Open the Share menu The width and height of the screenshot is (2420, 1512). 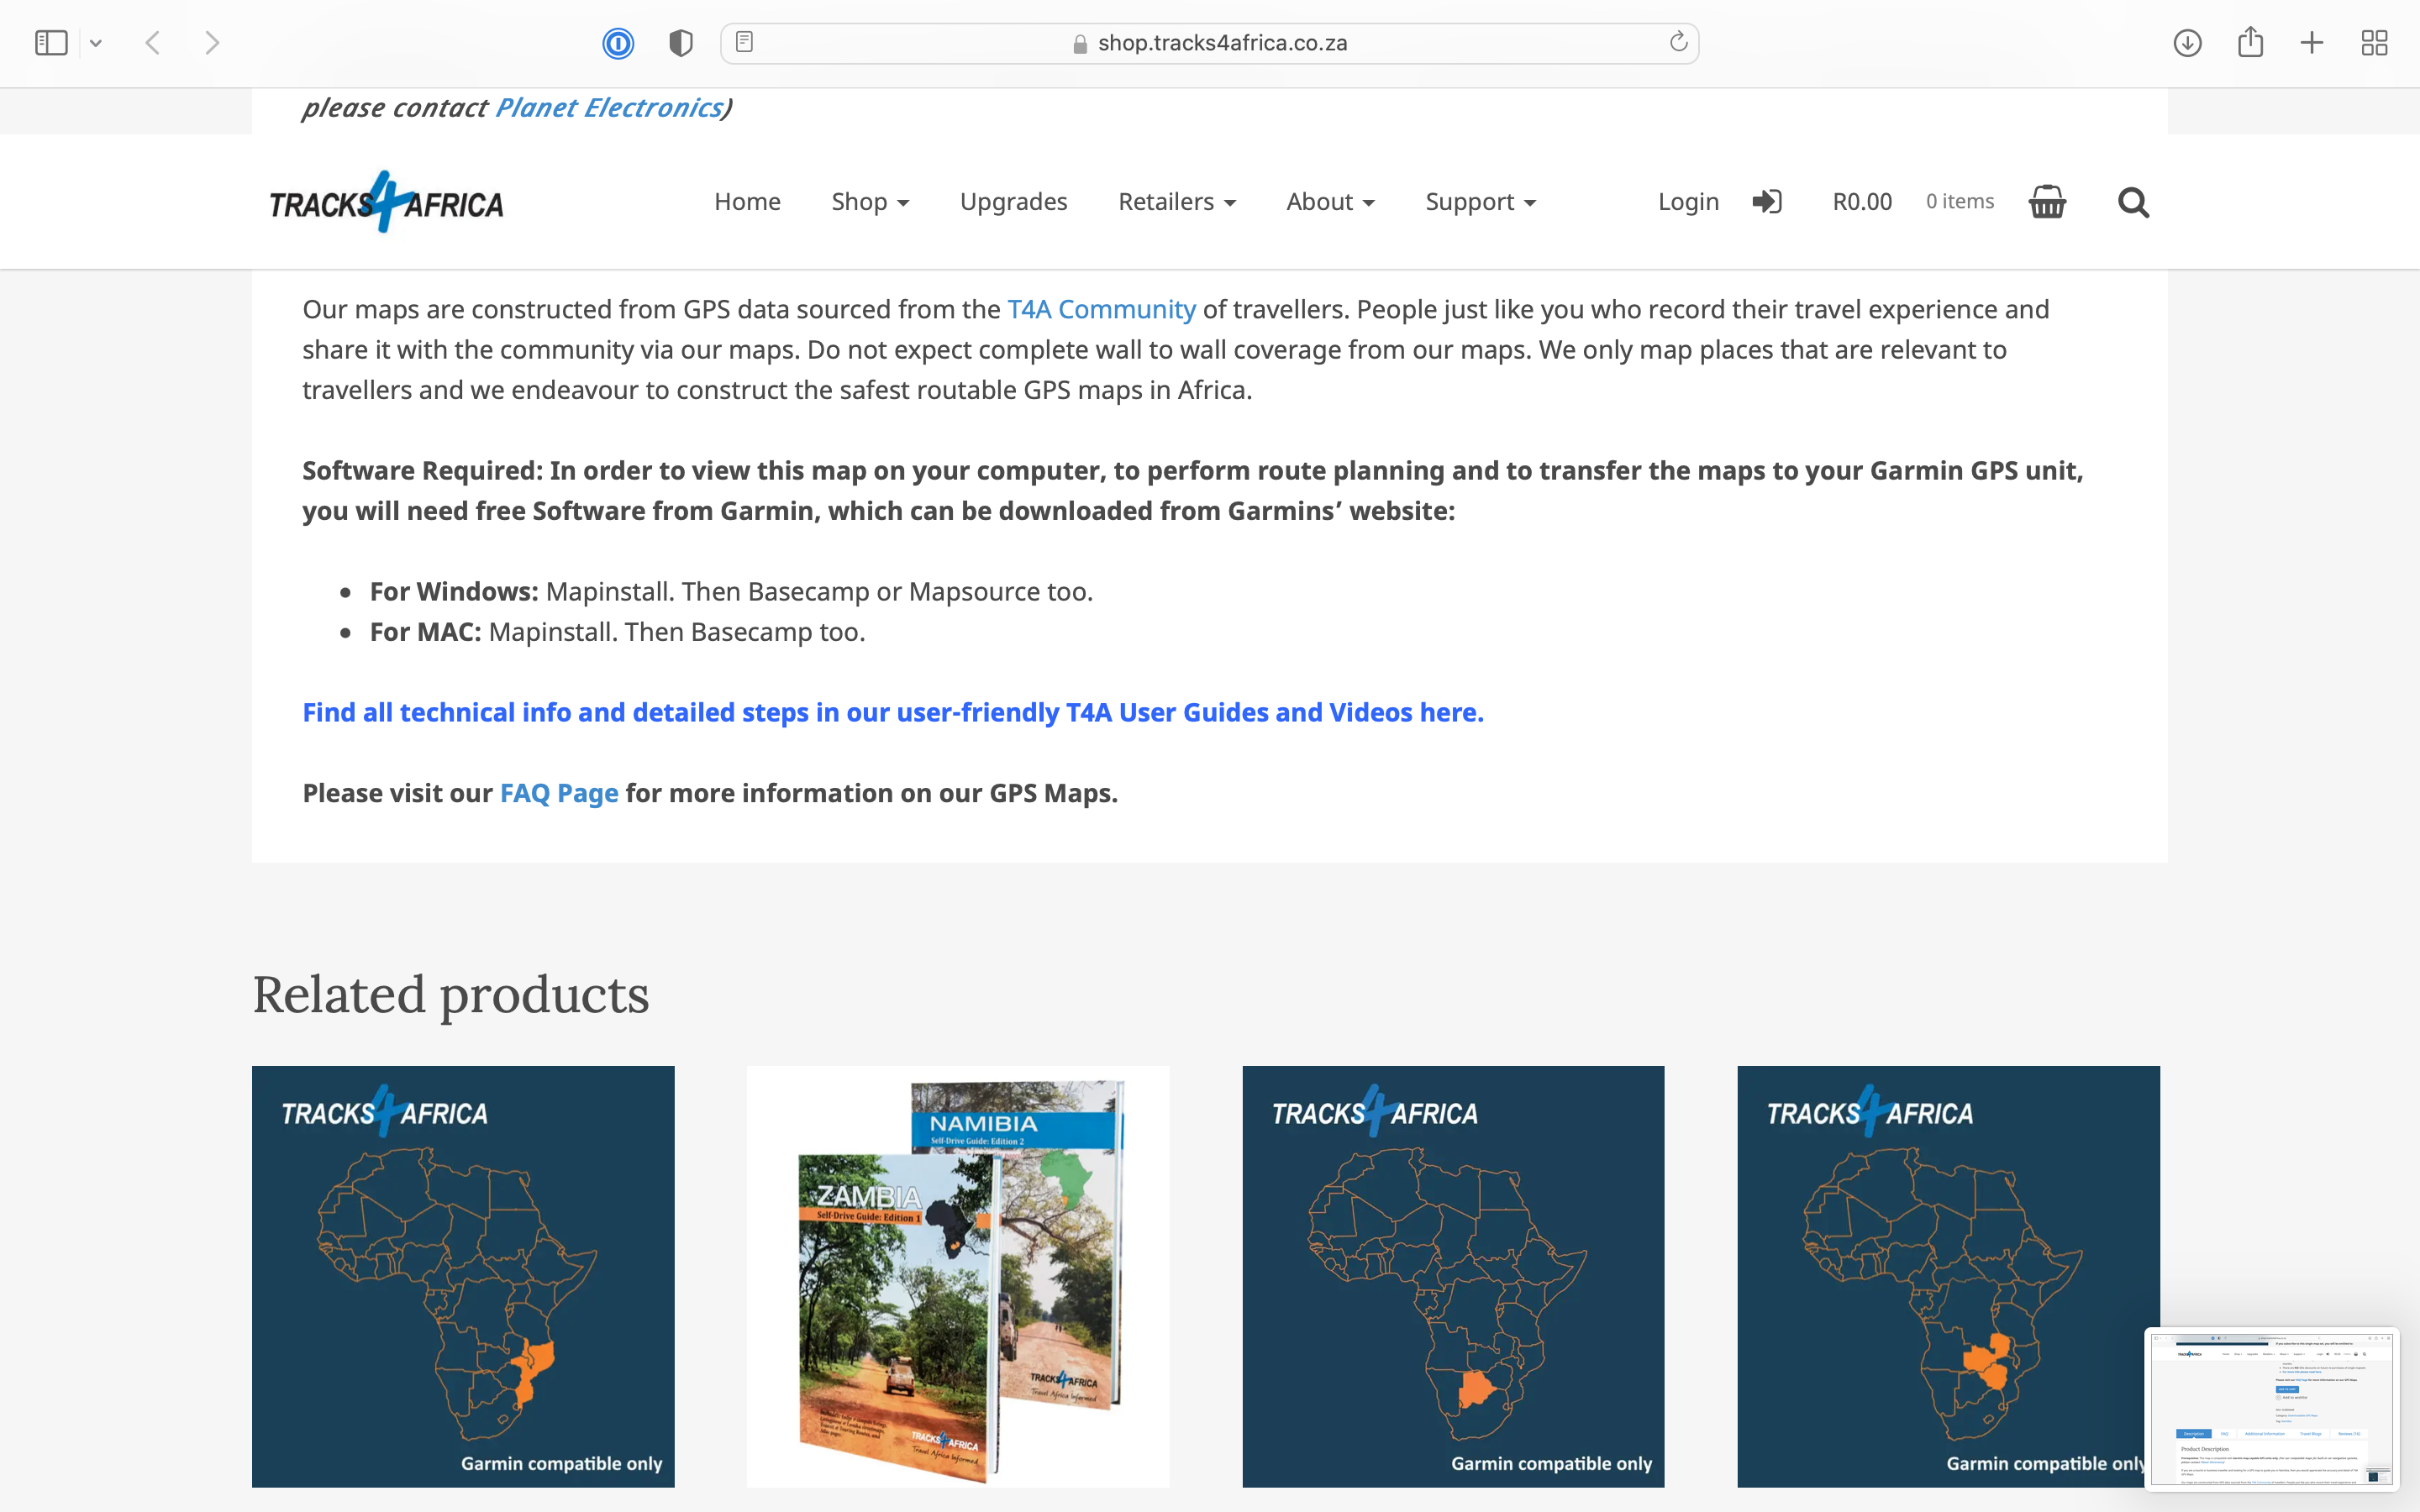click(x=2250, y=42)
